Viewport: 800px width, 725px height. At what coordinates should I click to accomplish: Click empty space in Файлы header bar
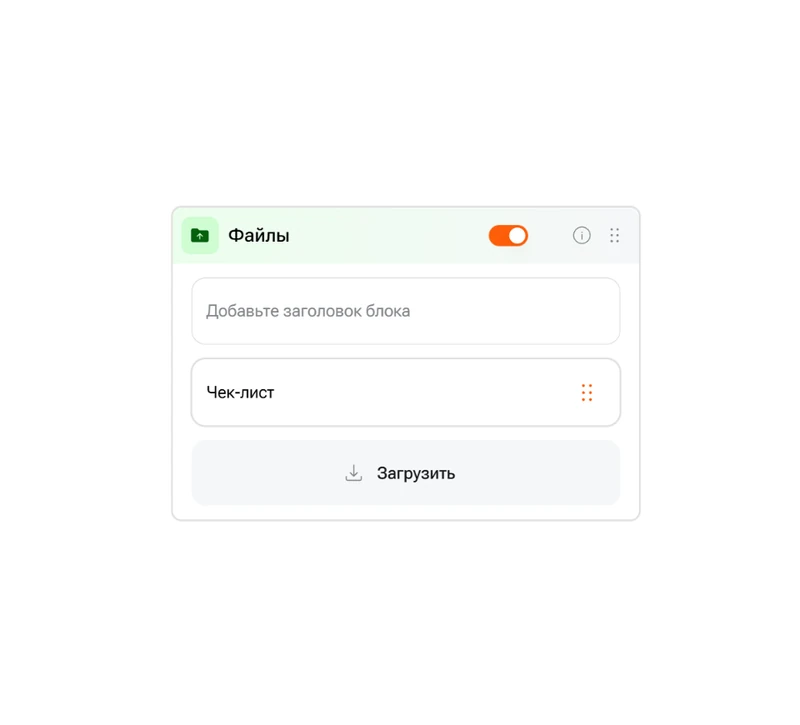tap(388, 235)
